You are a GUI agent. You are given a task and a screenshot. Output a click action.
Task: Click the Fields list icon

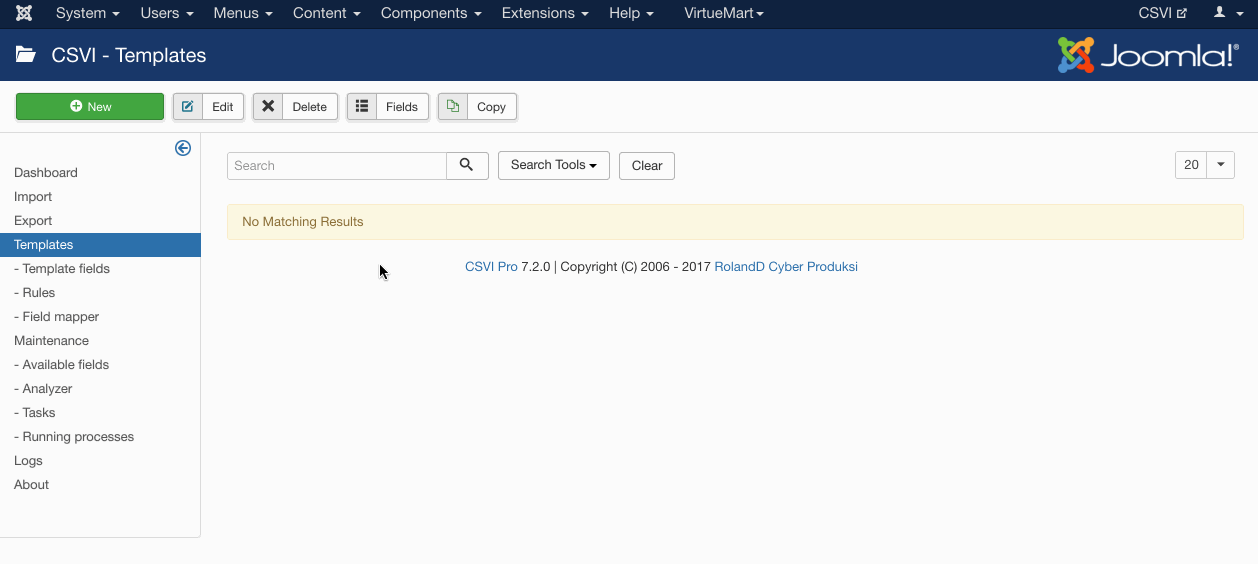tap(362, 107)
